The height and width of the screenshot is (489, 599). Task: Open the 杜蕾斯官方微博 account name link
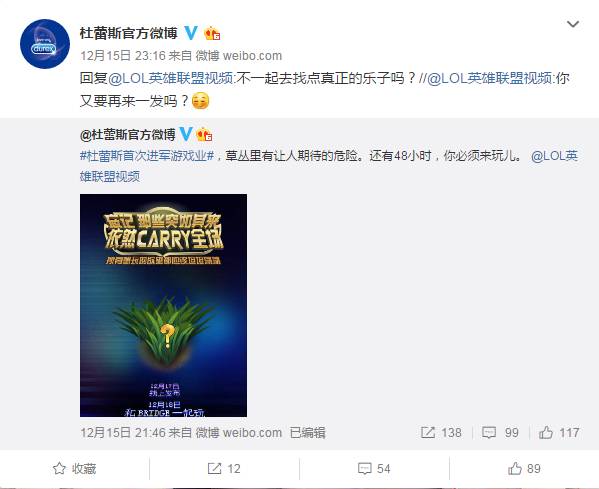tap(129, 33)
